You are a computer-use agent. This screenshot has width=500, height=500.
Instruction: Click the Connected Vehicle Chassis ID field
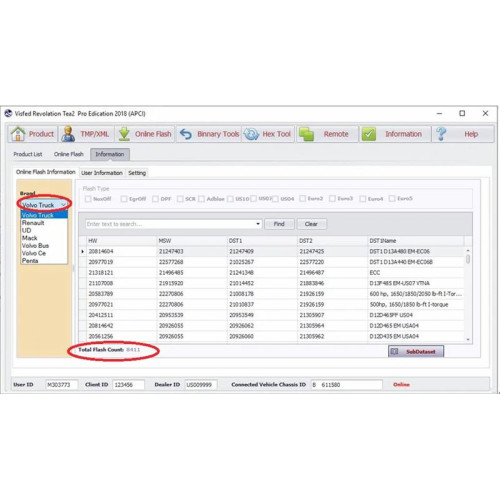pyautogui.click(x=346, y=385)
